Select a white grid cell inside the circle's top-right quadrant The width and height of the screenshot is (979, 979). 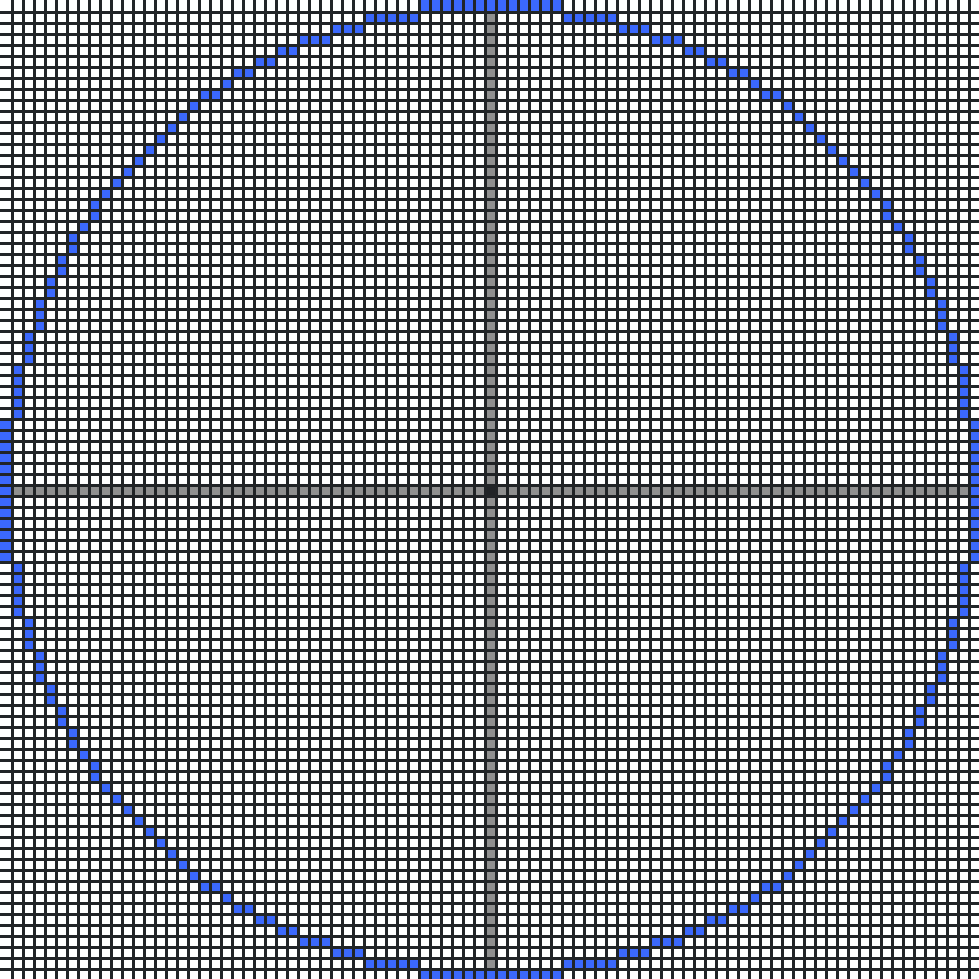tap(650, 350)
